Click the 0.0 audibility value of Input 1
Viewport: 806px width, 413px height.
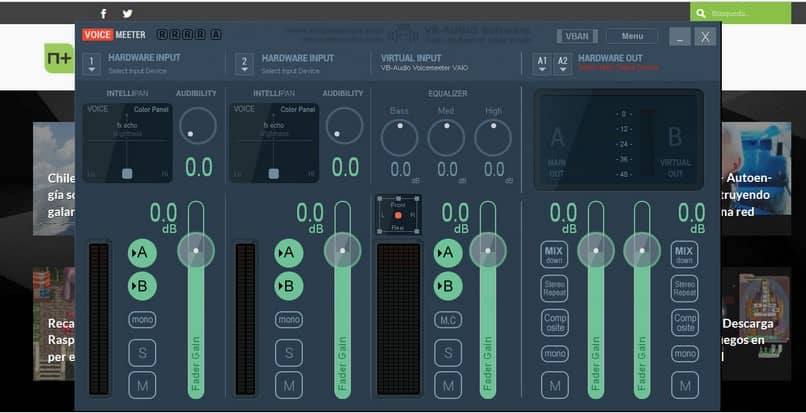pos(199,168)
